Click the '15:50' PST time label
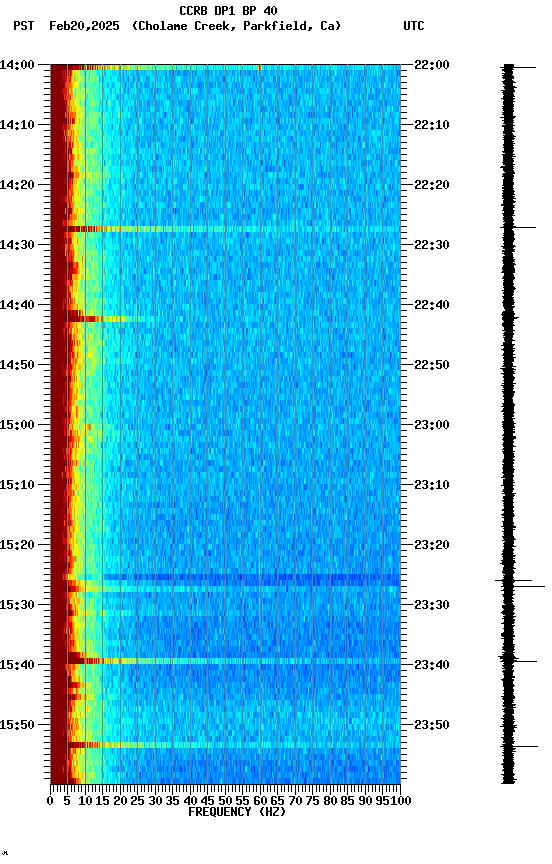552x864 pixels. 17,726
